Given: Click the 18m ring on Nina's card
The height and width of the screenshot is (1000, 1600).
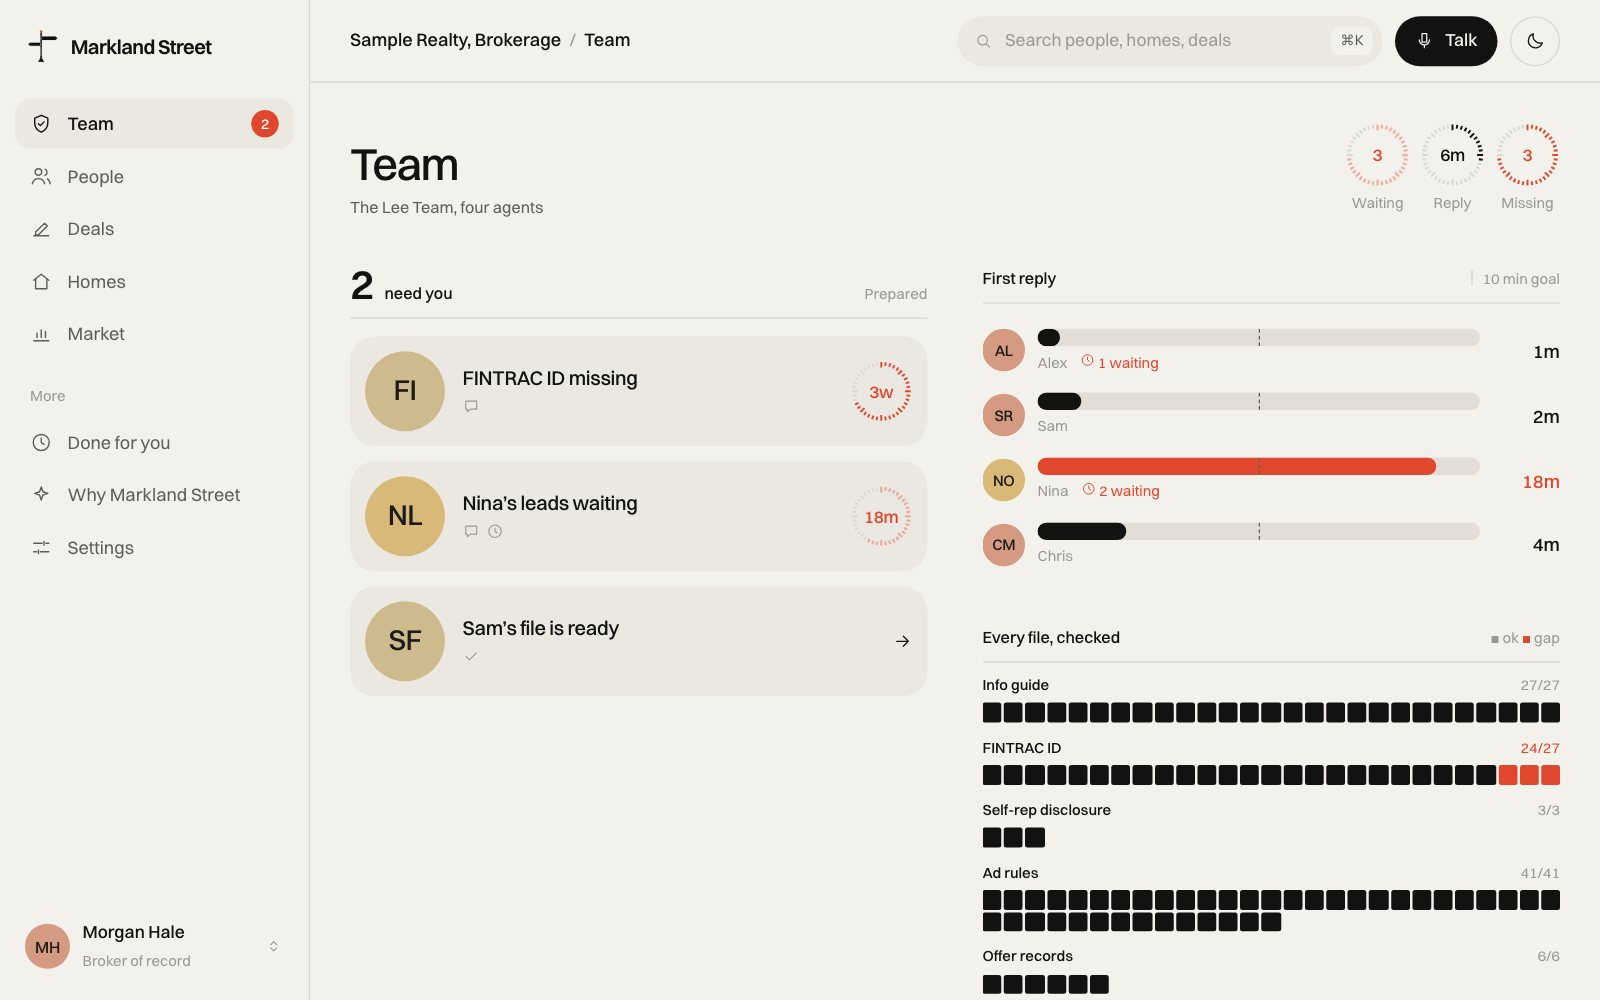Looking at the screenshot, I should pyautogui.click(x=881, y=516).
